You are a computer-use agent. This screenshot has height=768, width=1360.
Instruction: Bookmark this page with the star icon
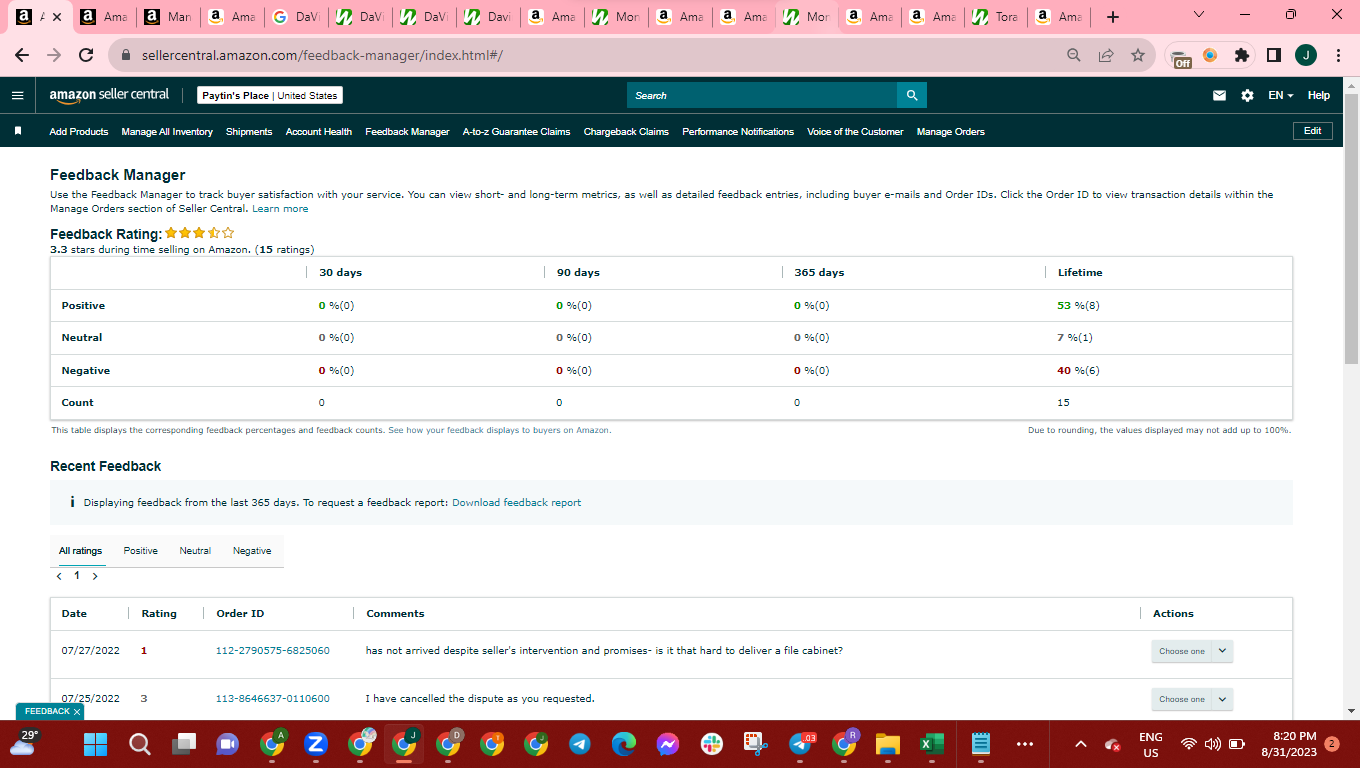click(1138, 55)
